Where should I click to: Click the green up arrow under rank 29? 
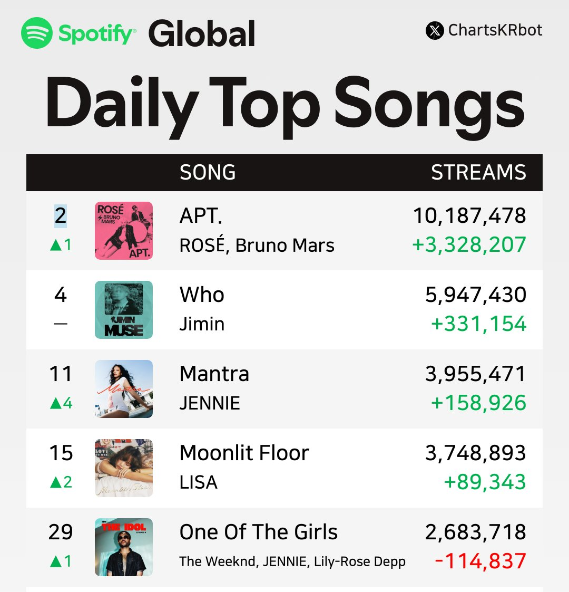[x=56, y=562]
